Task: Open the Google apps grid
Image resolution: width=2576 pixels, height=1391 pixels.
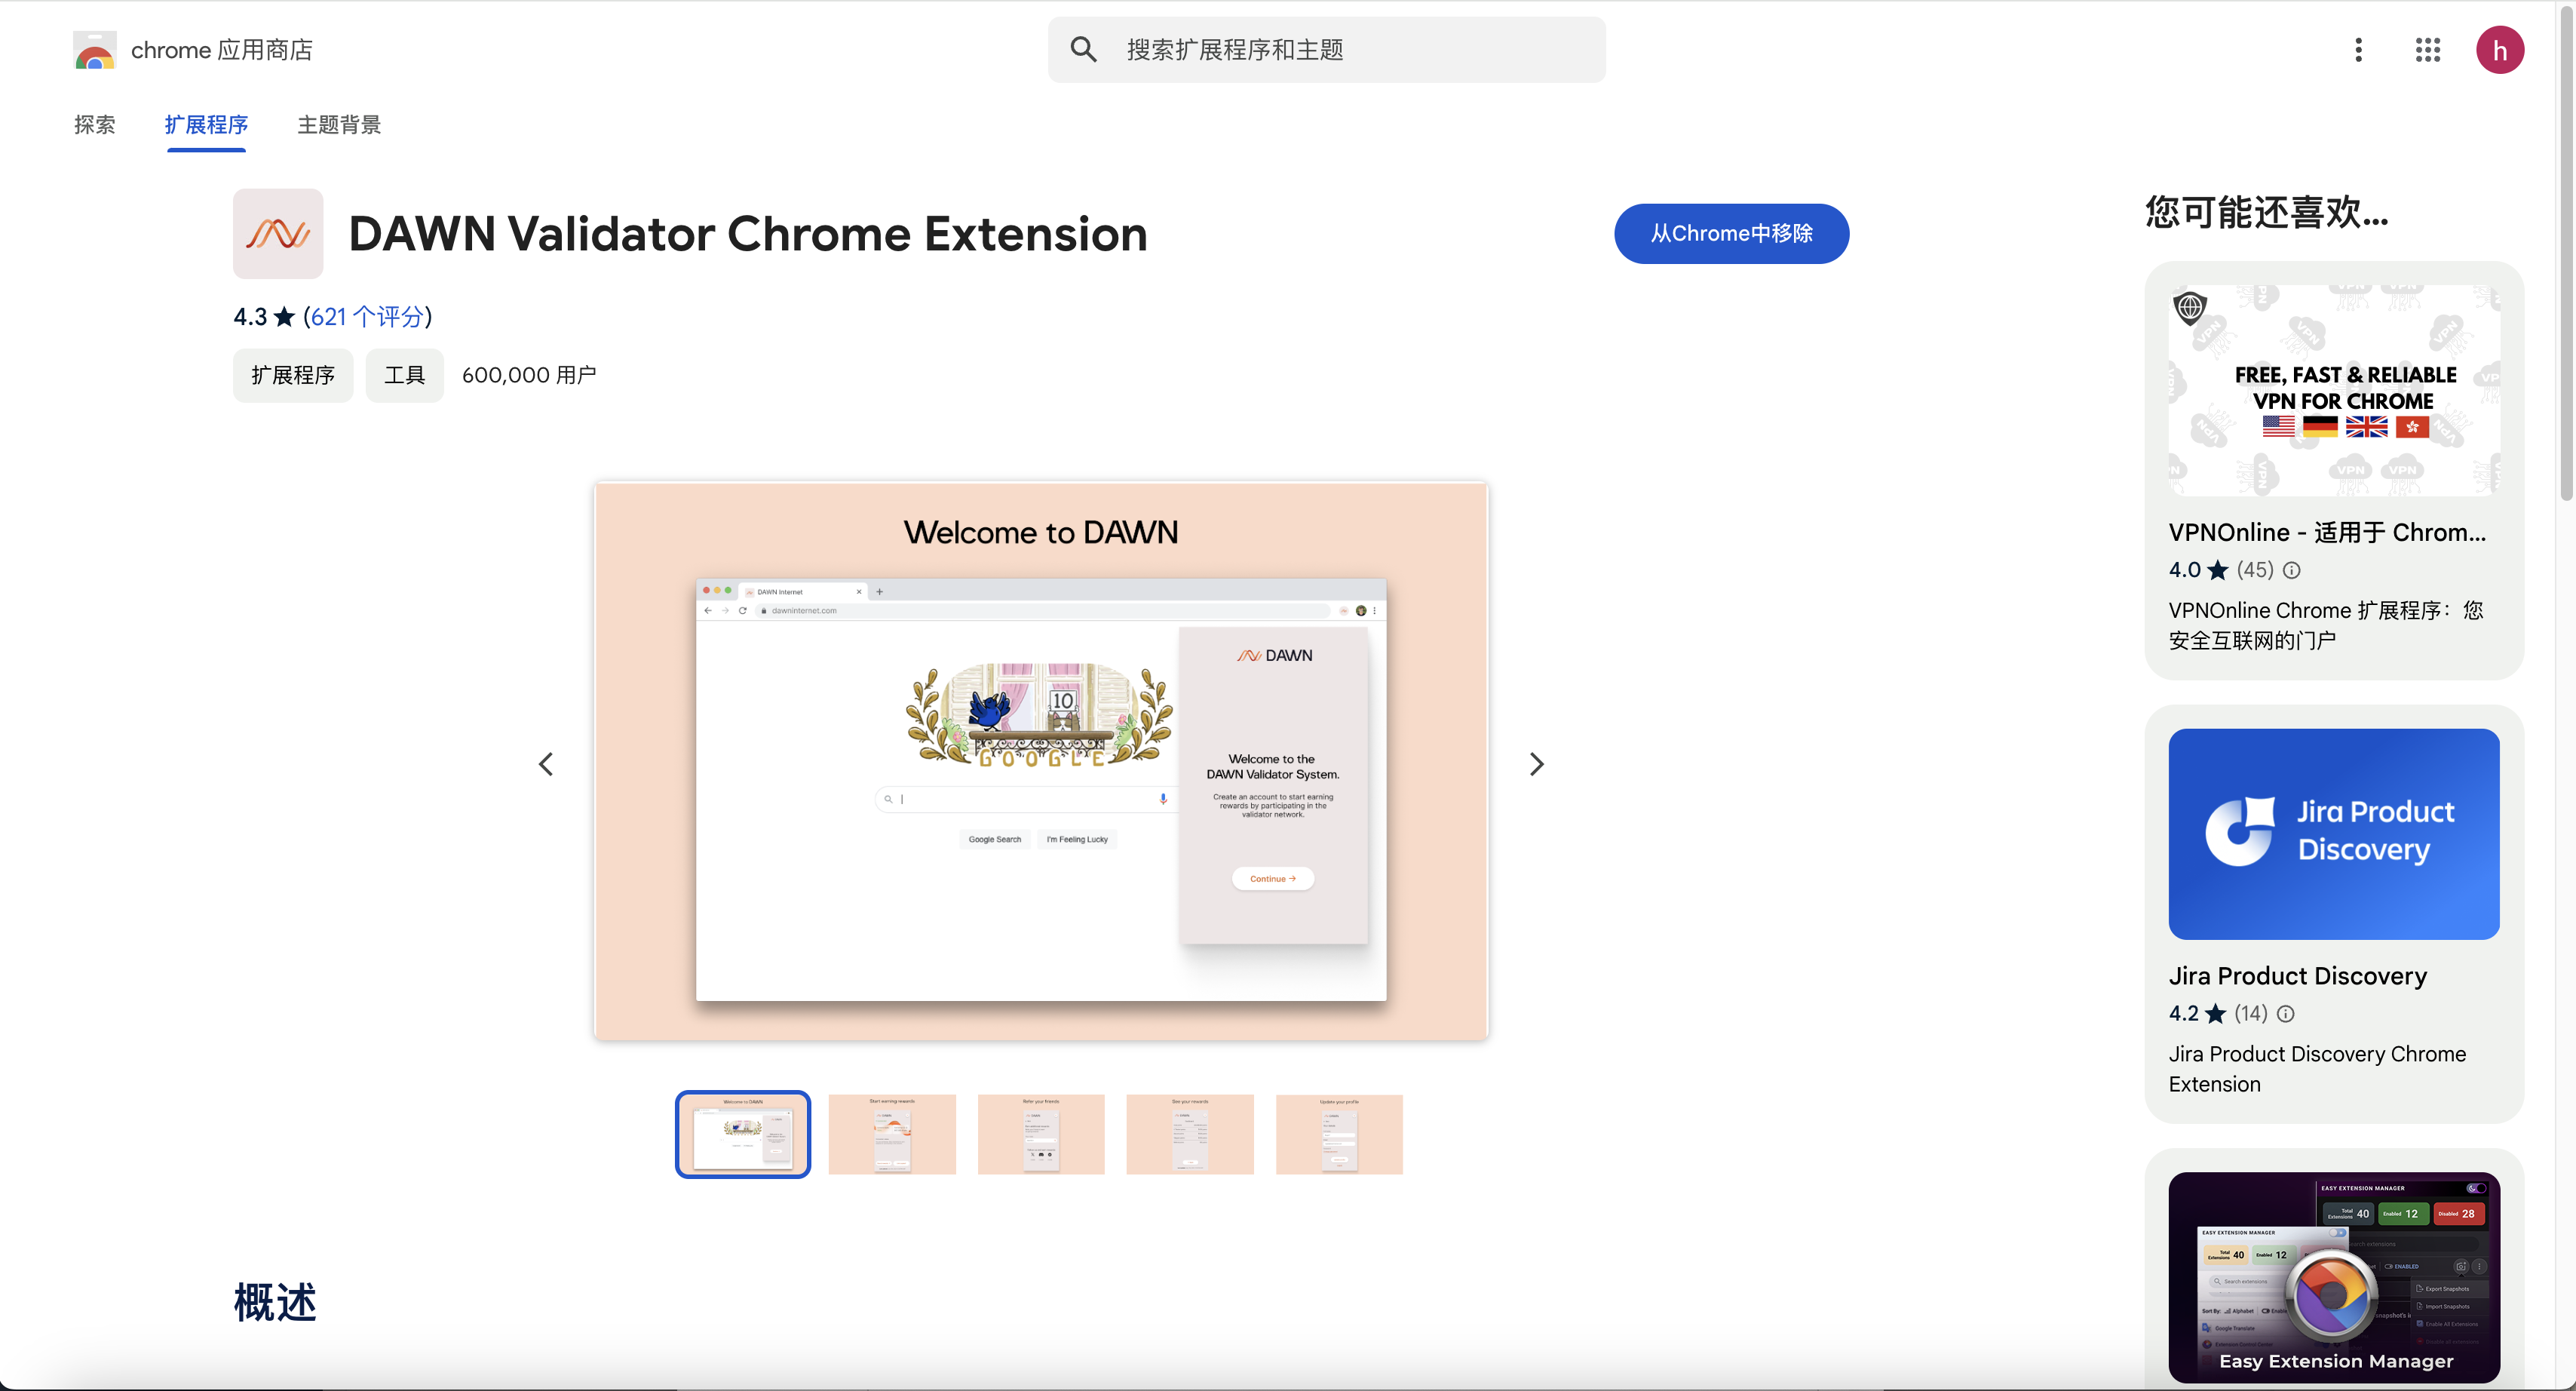Action: tap(2428, 50)
